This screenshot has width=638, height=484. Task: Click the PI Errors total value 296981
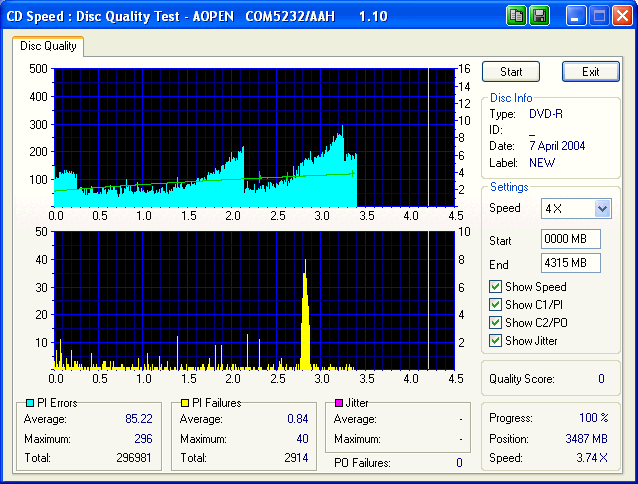[x=134, y=458]
